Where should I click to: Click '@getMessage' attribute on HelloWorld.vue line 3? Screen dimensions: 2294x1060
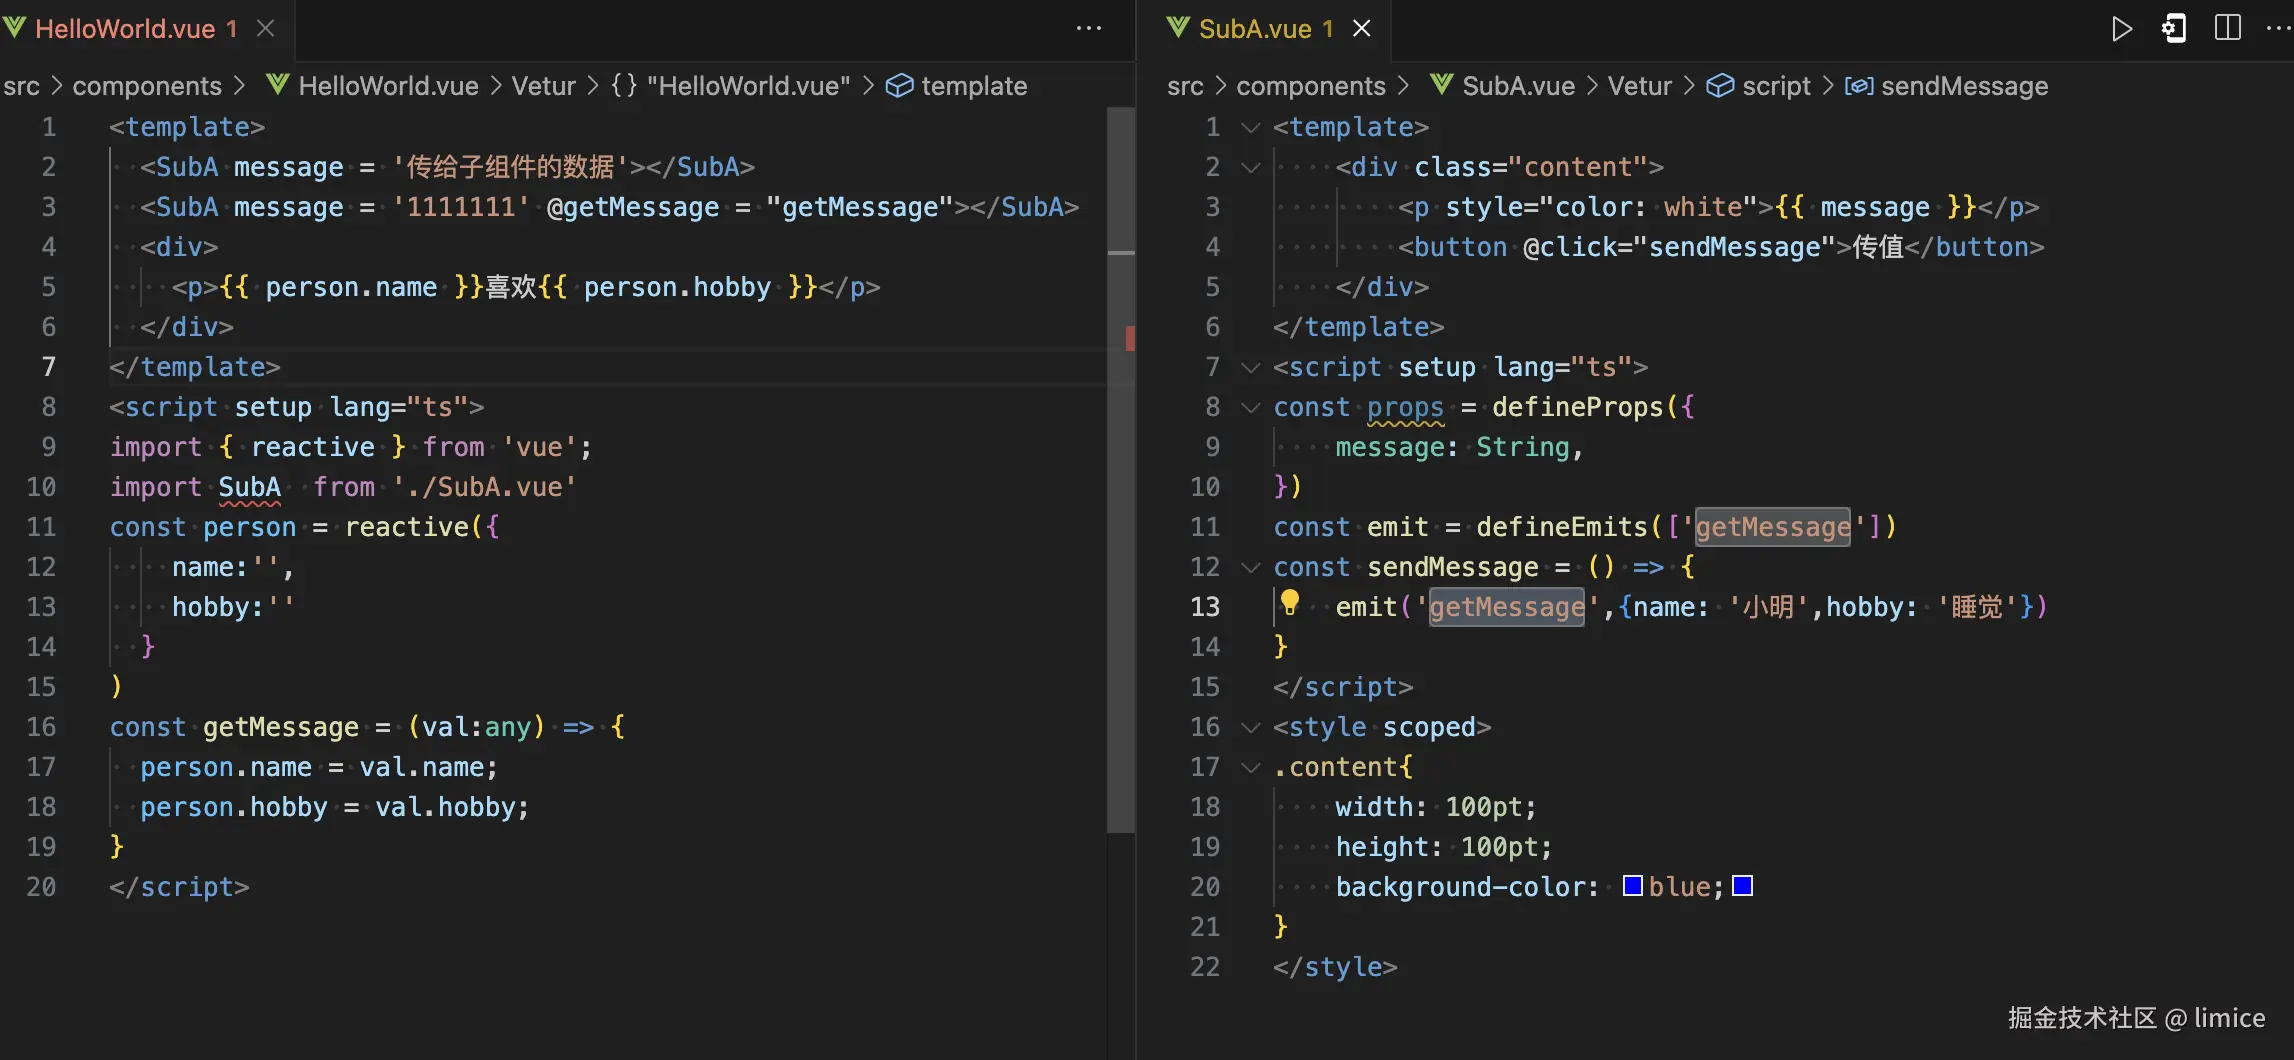coord(633,207)
